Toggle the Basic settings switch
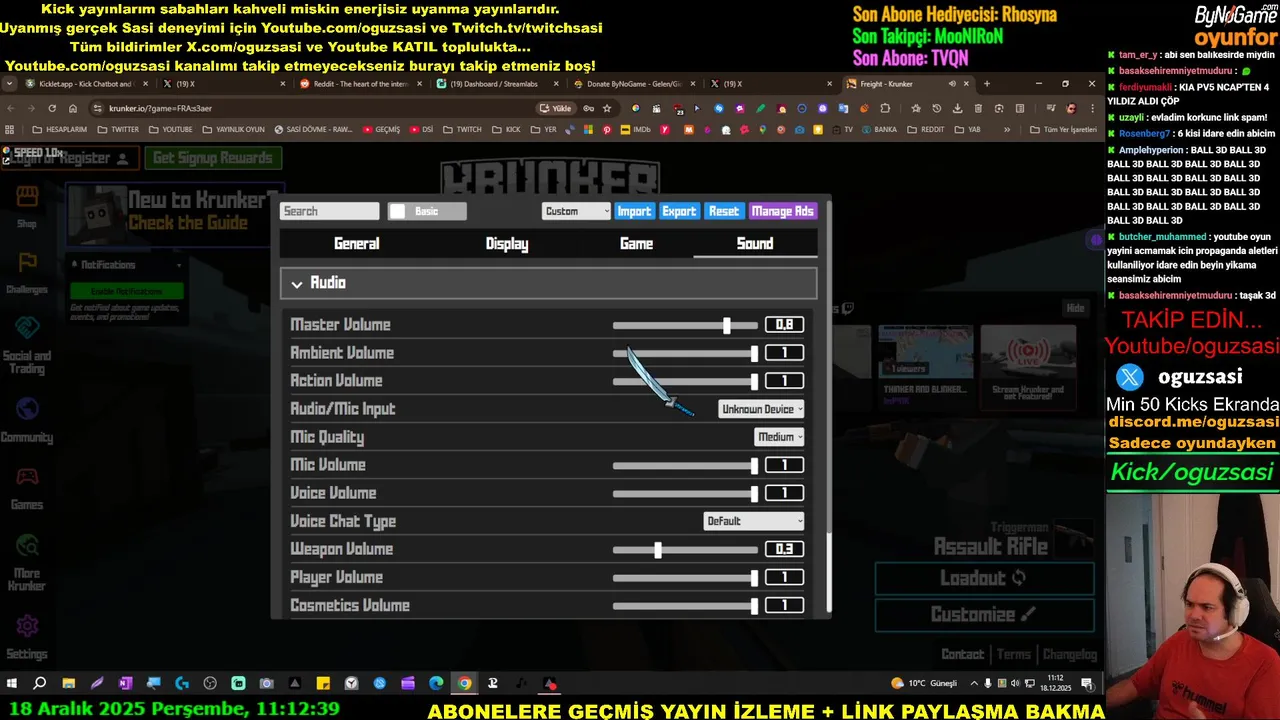Screen dimensions: 1280x720 point(427,211)
